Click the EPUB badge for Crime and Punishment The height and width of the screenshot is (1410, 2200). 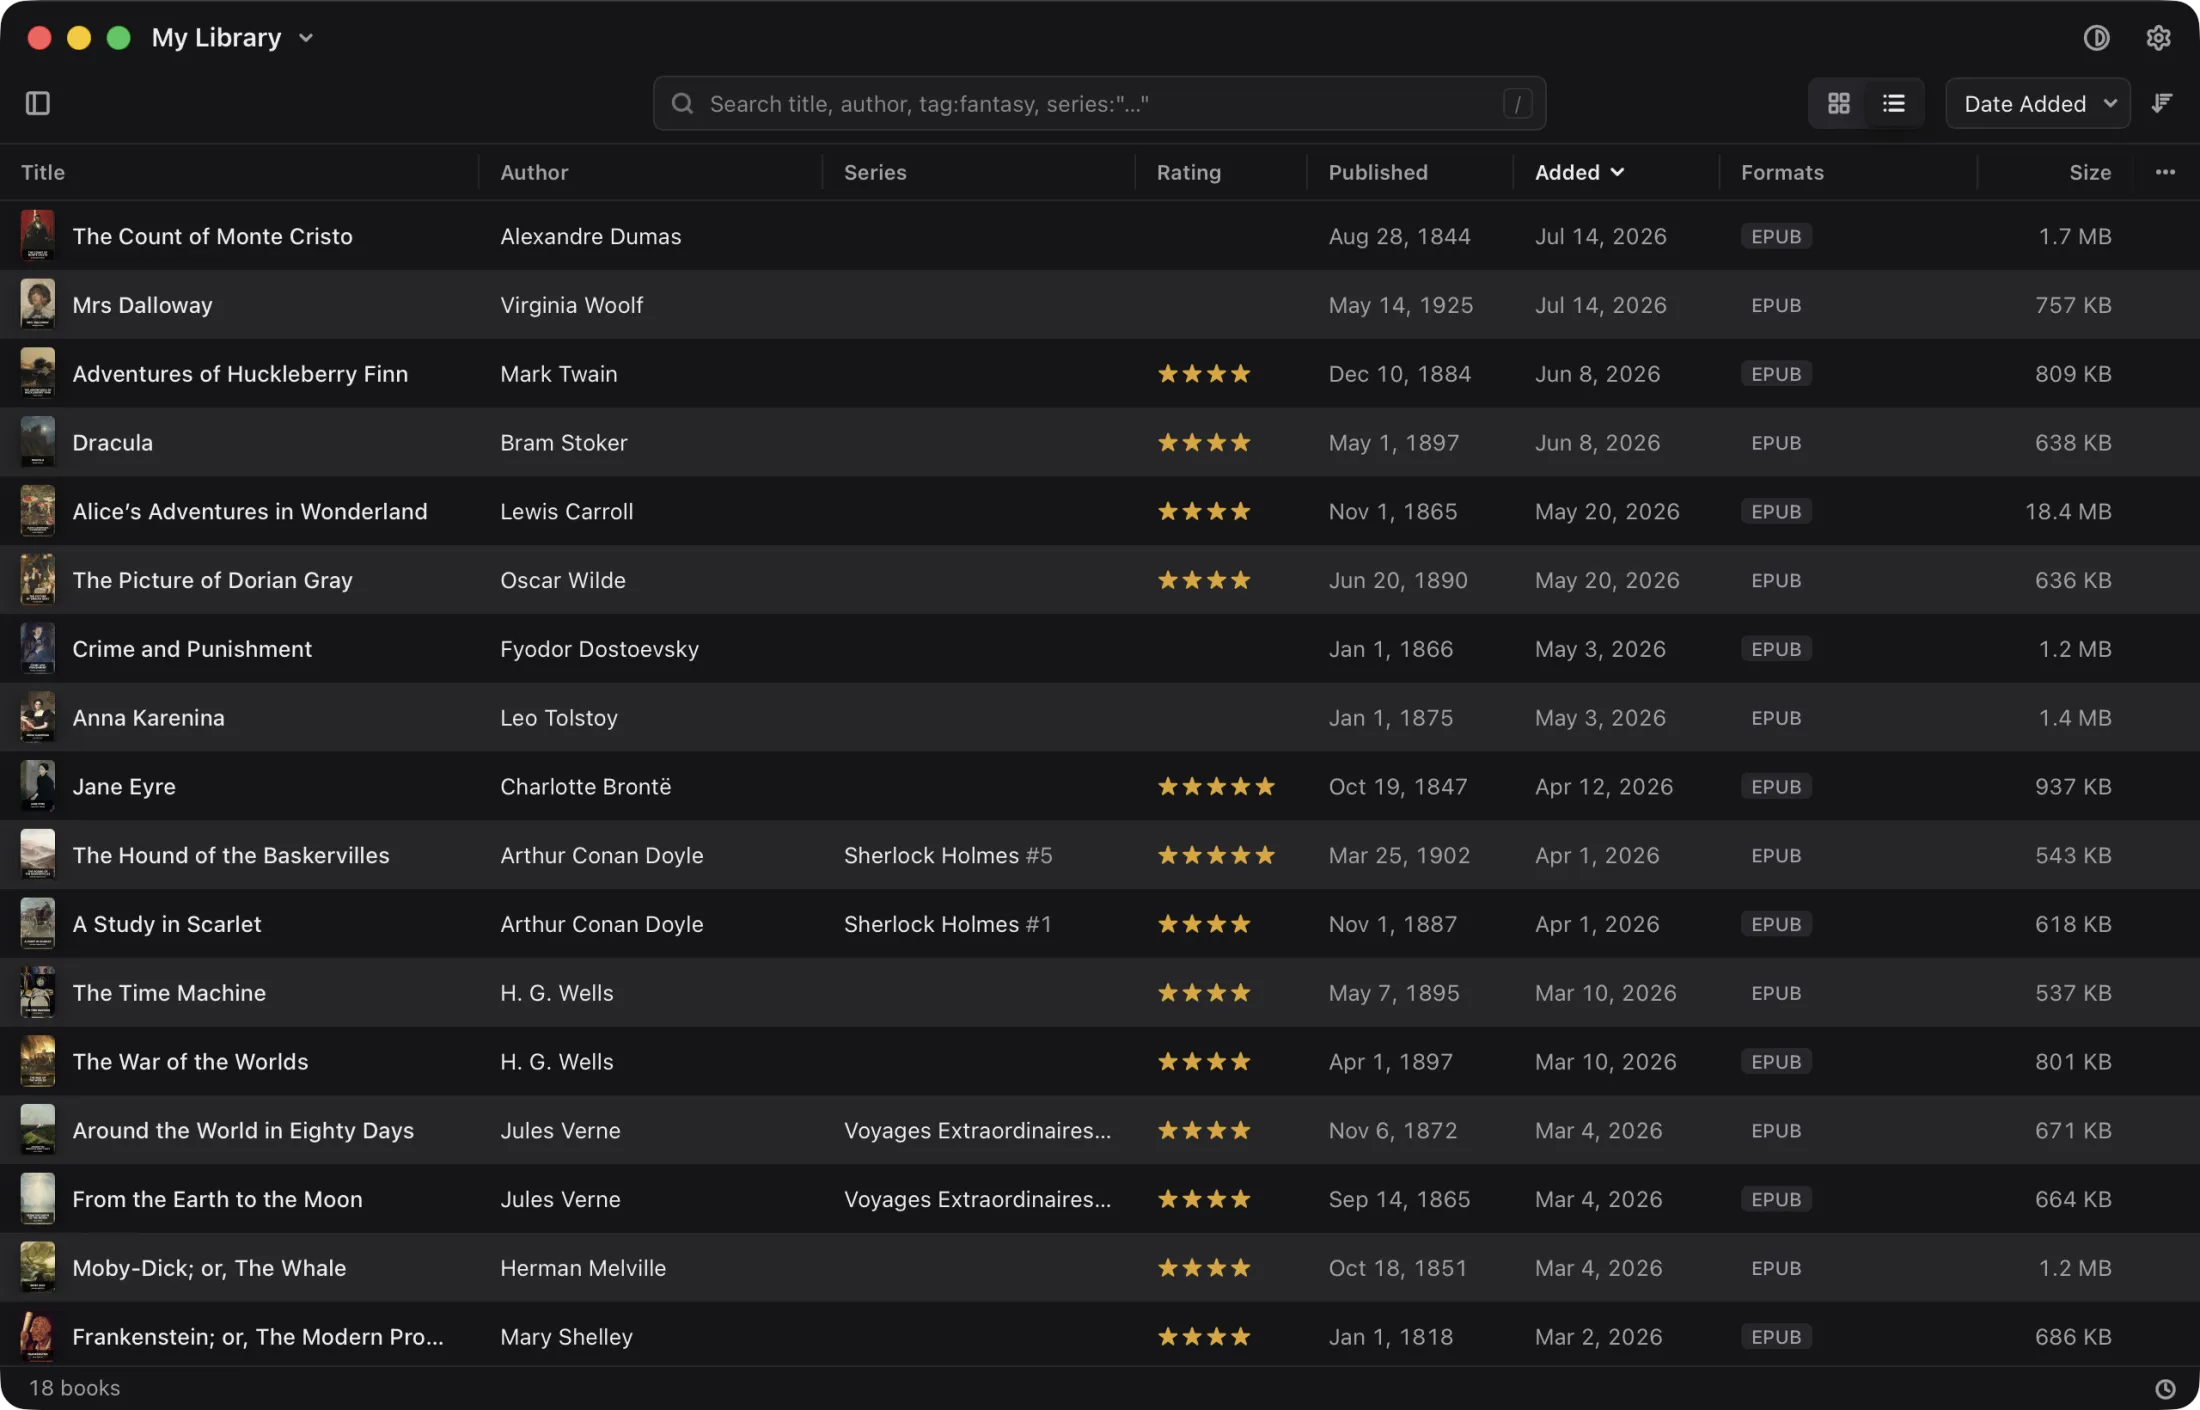pos(1776,649)
